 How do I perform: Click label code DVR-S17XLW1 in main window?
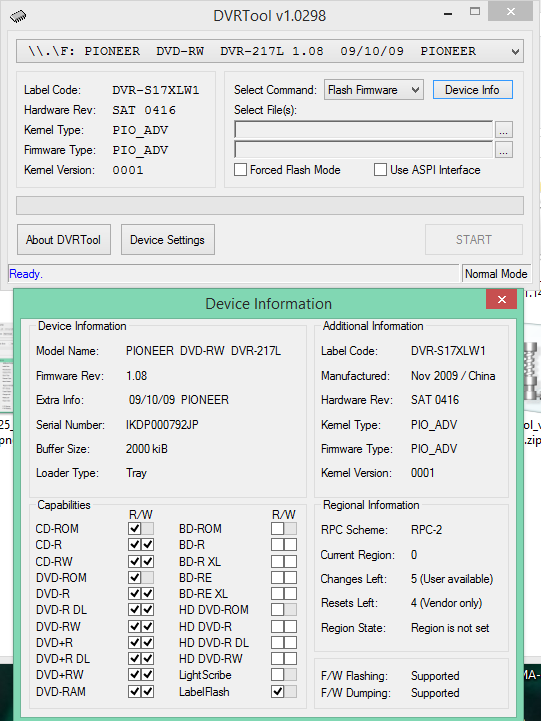[156, 90]
